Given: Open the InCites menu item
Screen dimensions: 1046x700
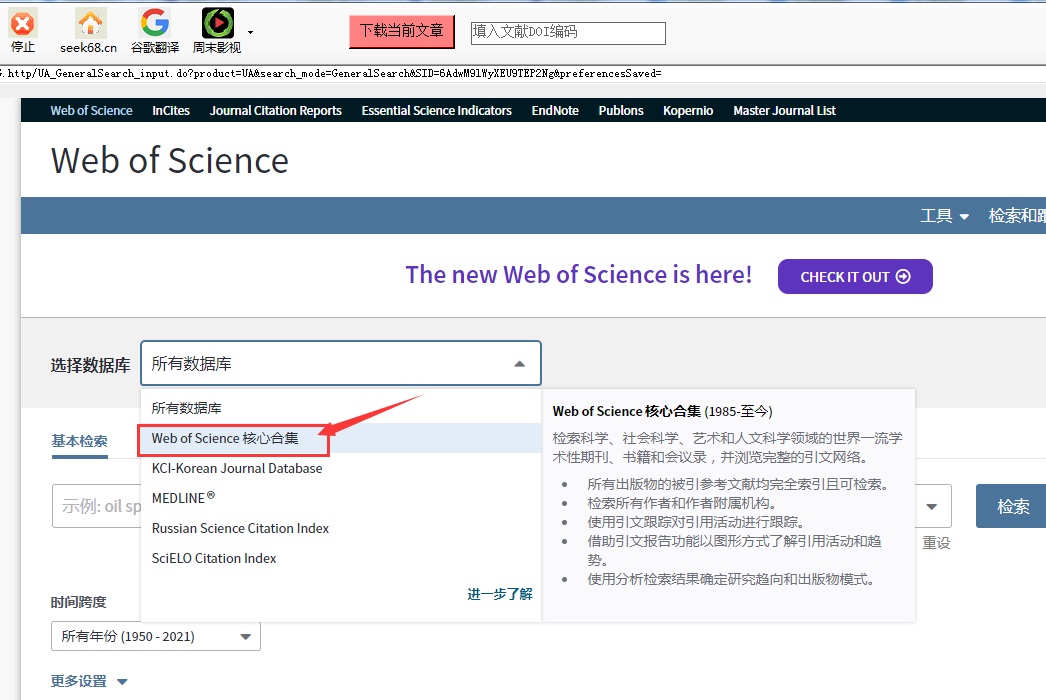Looking at the screenshot, I should tap(170, 110).
